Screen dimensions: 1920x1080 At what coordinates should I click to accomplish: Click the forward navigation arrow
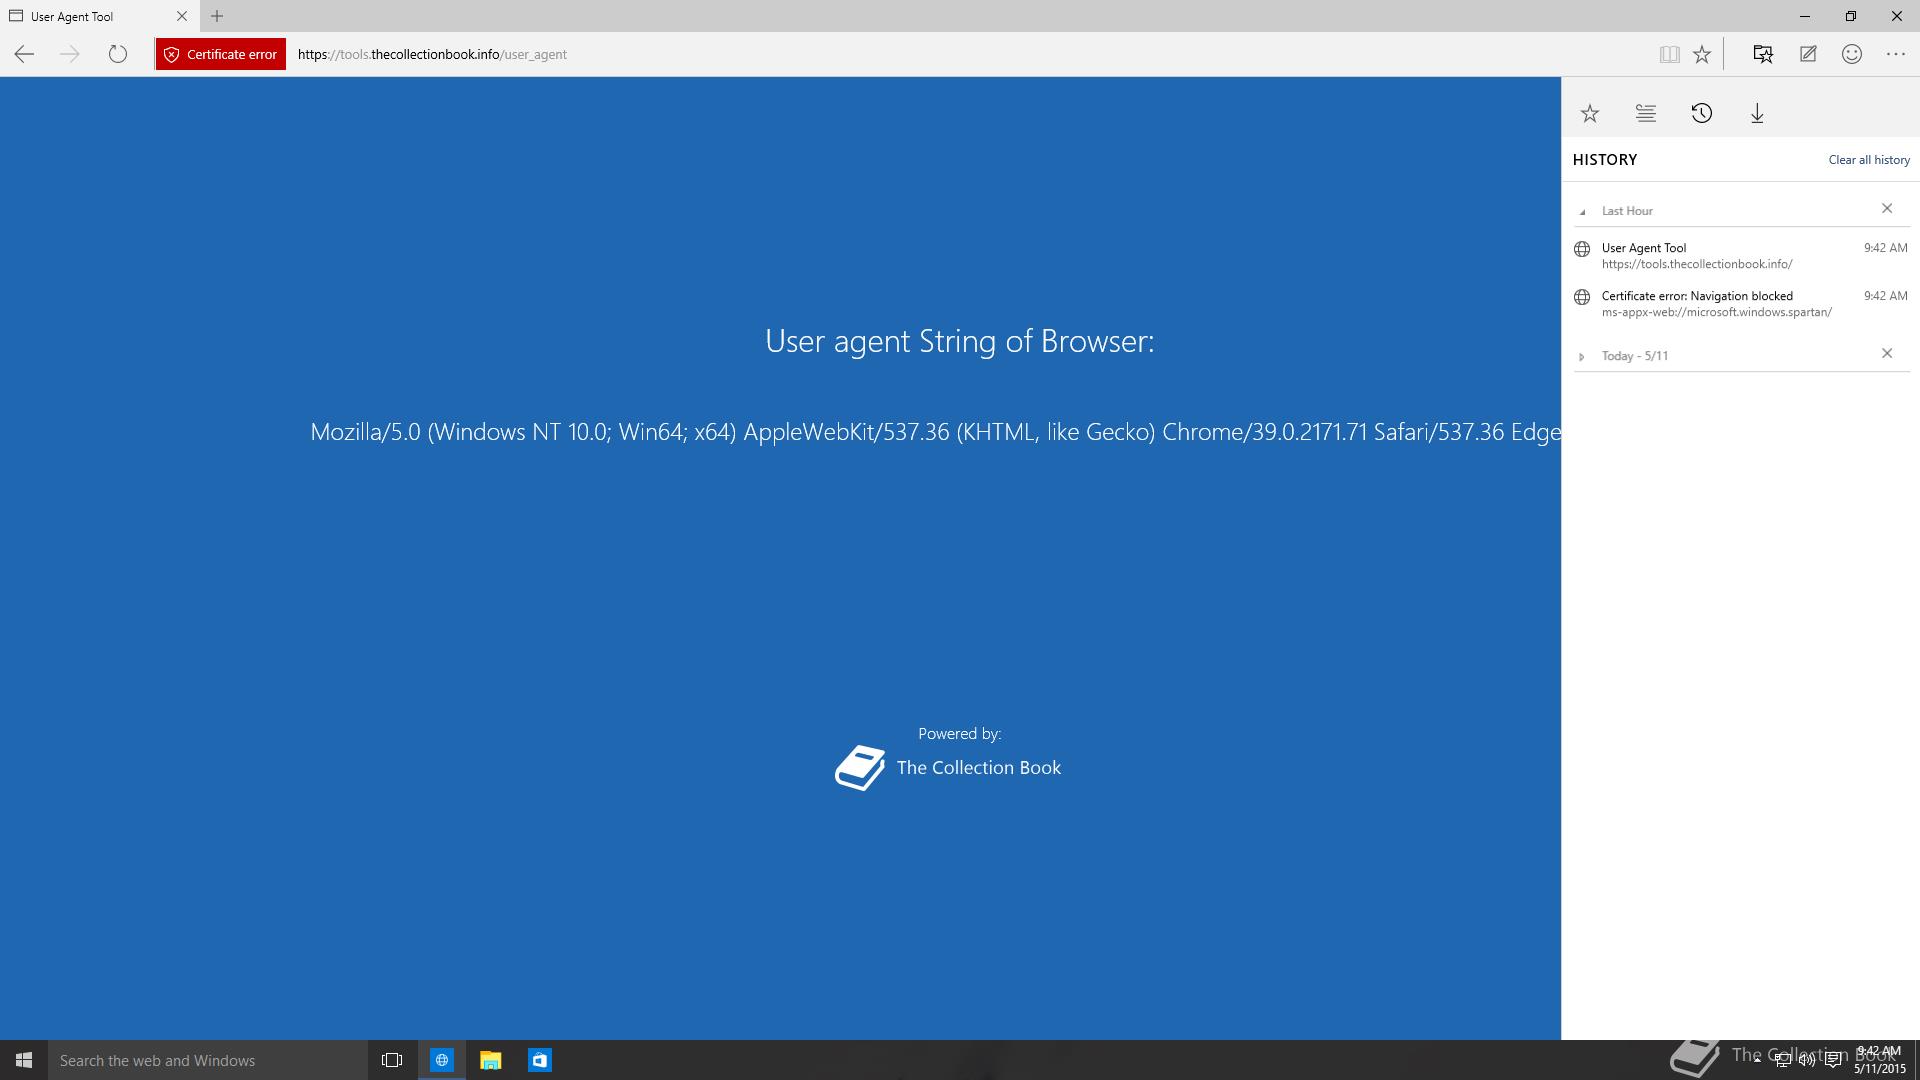70,54
